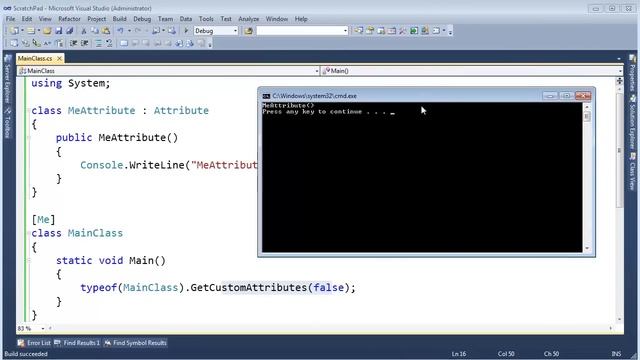The width and height of the screenshot is (640, 360).
Task: Click Display Parameter Info icon
Action: (x=25, y=43)
